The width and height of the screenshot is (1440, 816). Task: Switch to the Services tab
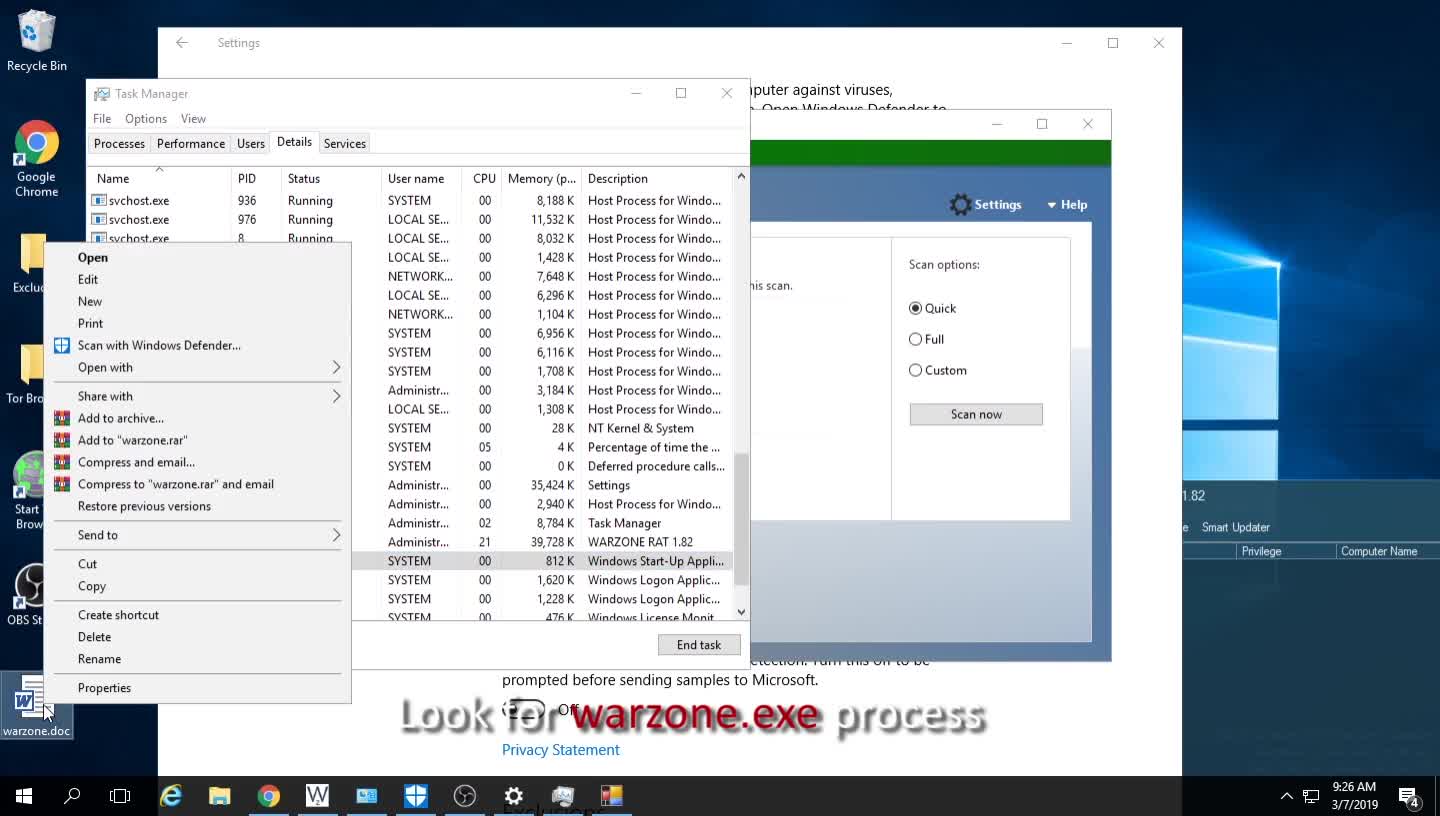coord(345,144)
